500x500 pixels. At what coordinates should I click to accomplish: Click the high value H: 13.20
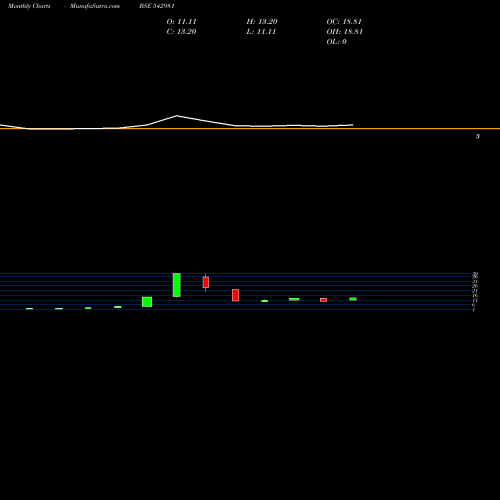262,22
